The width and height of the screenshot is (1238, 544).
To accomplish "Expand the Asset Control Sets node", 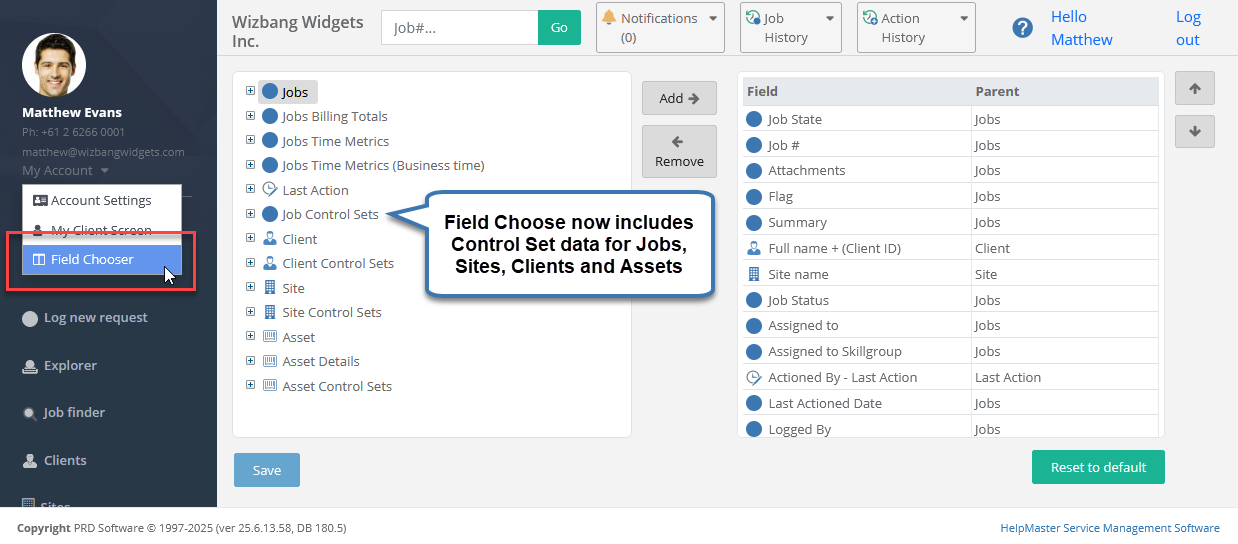I will (250, 386).
